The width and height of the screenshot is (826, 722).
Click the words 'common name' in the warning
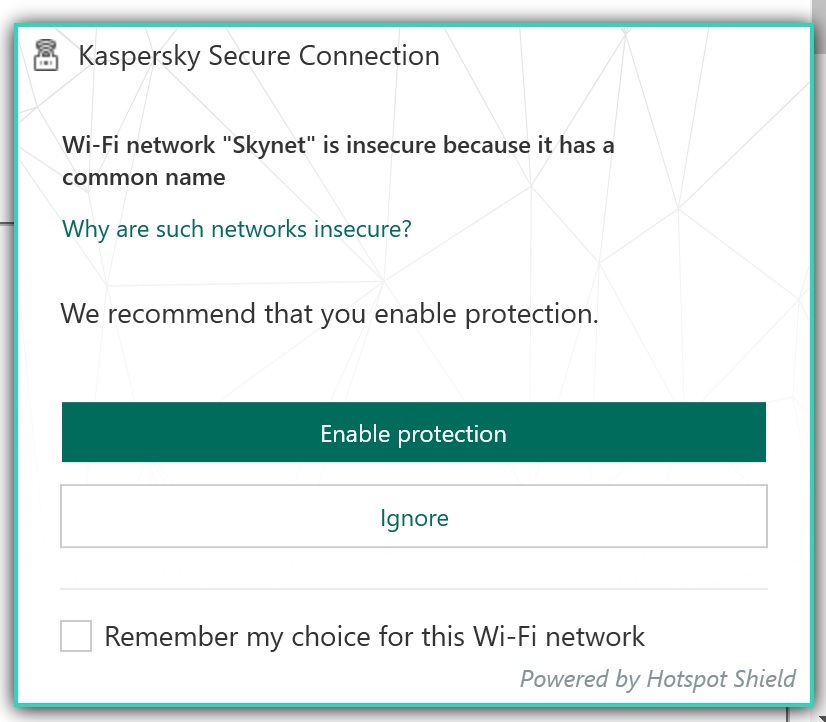click(143, 178)
